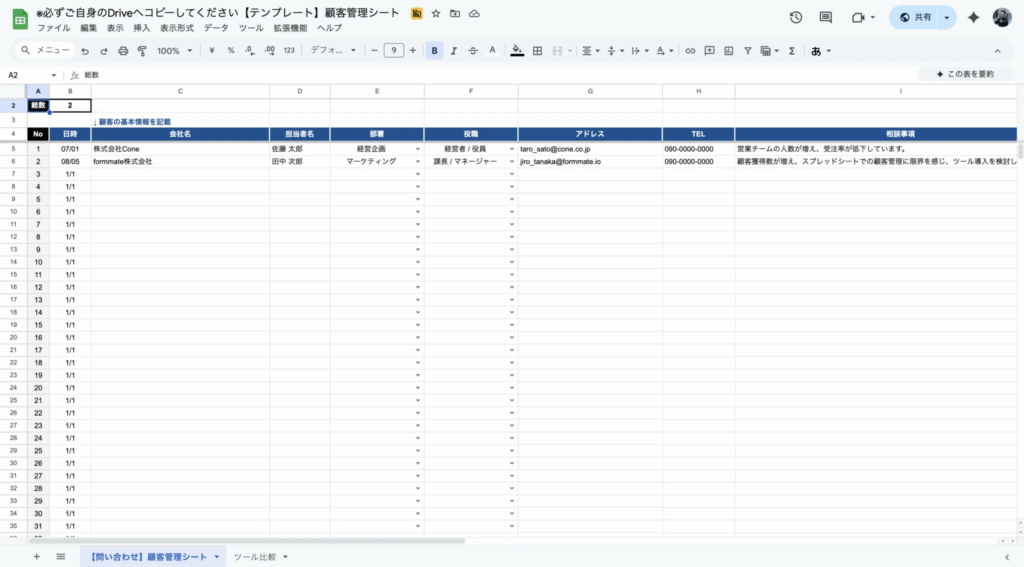This screenshot has height=567, width=1024.
Task: Click the この表を要約 button
Action: tap(964, 74)
